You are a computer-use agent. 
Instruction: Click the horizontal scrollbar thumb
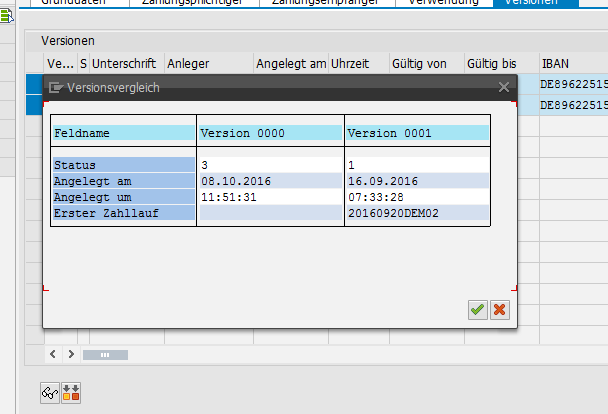click(98, 354)
